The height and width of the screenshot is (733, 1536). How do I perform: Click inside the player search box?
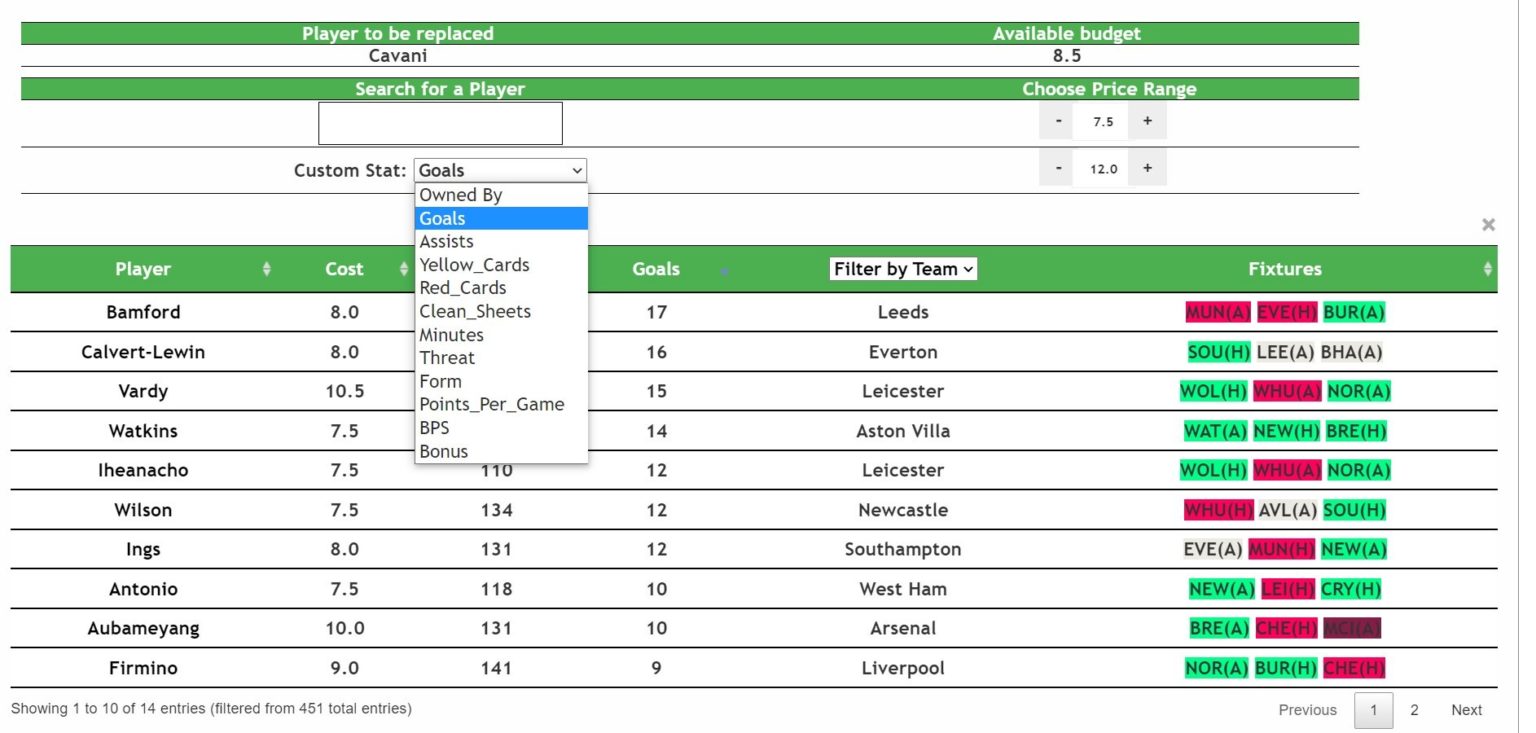point(440,121)
